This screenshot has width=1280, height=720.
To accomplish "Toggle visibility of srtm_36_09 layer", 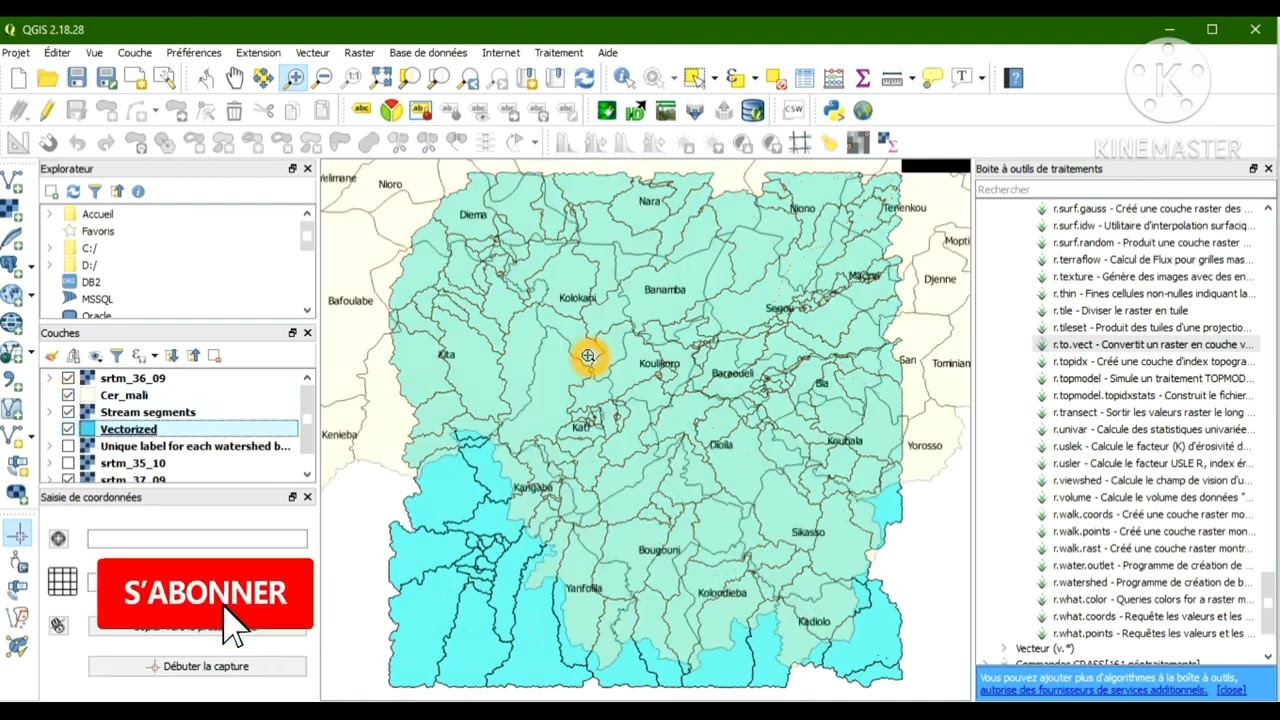I will 68,378.
